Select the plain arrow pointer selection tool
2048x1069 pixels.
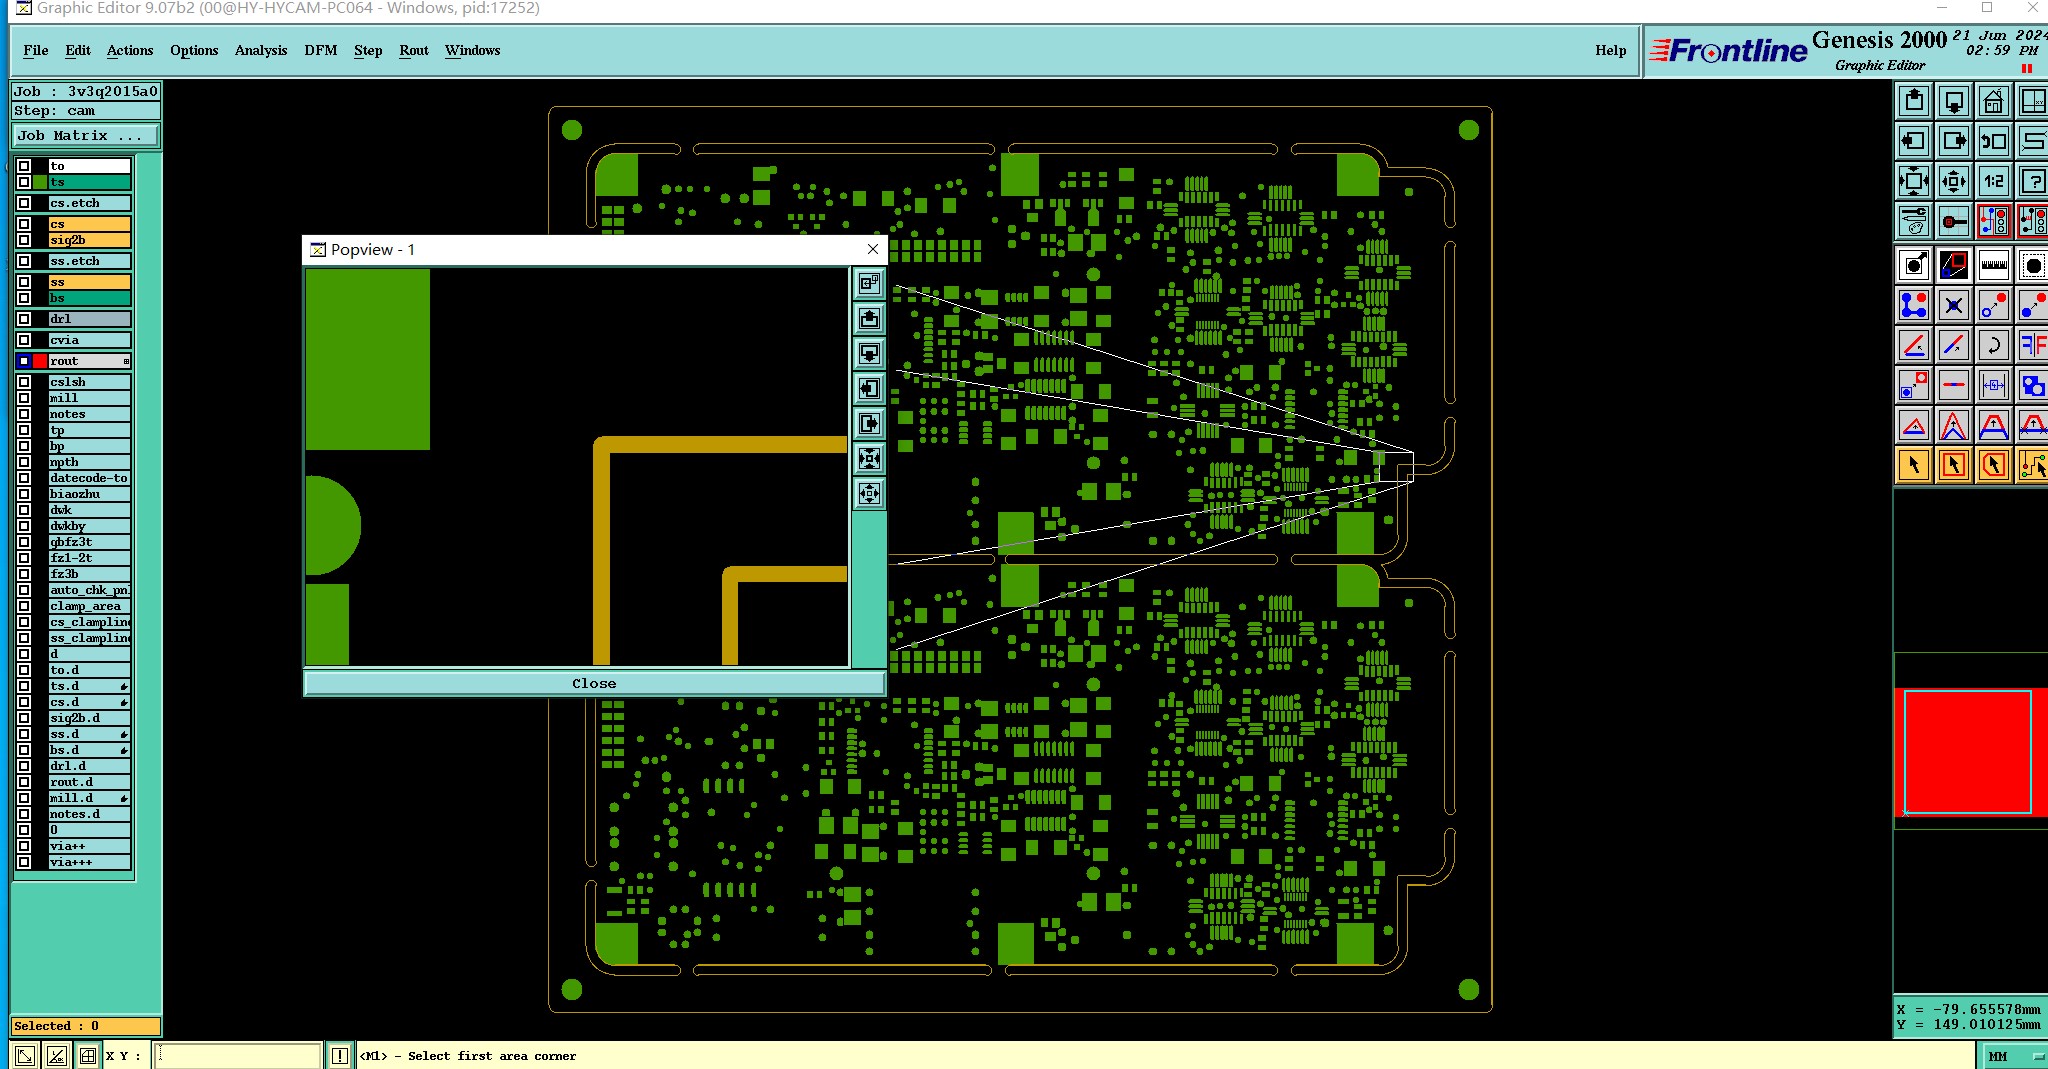click(x=1914, y=465)
